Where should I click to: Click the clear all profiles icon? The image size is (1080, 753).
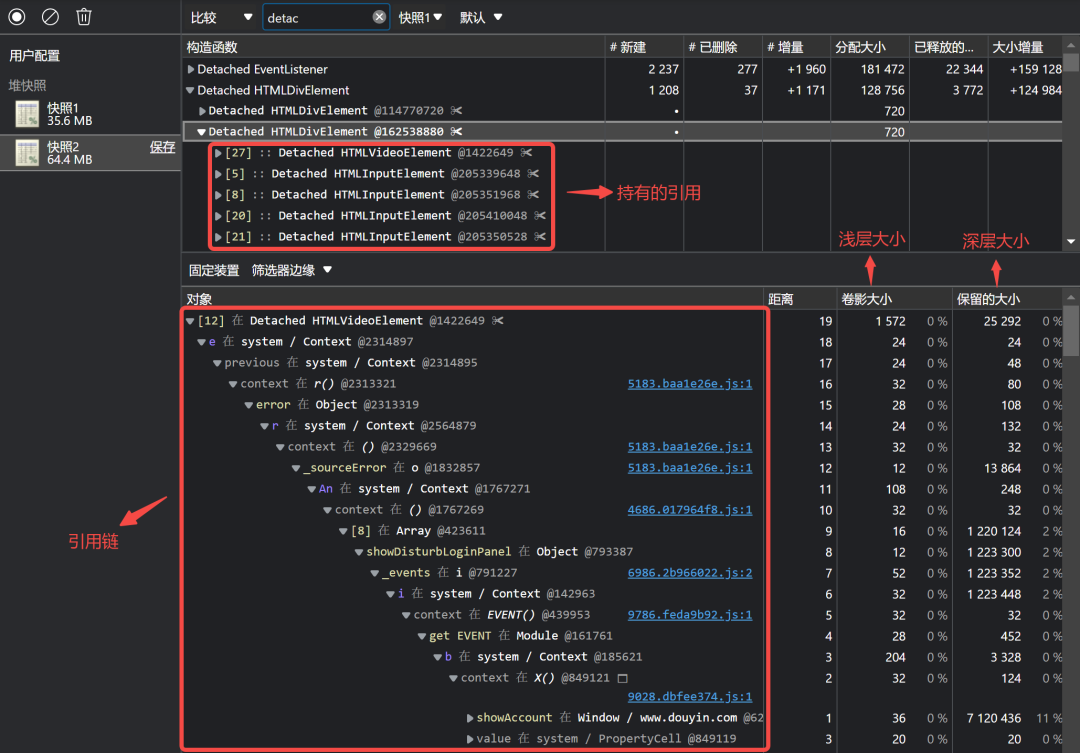coord(50,17)
